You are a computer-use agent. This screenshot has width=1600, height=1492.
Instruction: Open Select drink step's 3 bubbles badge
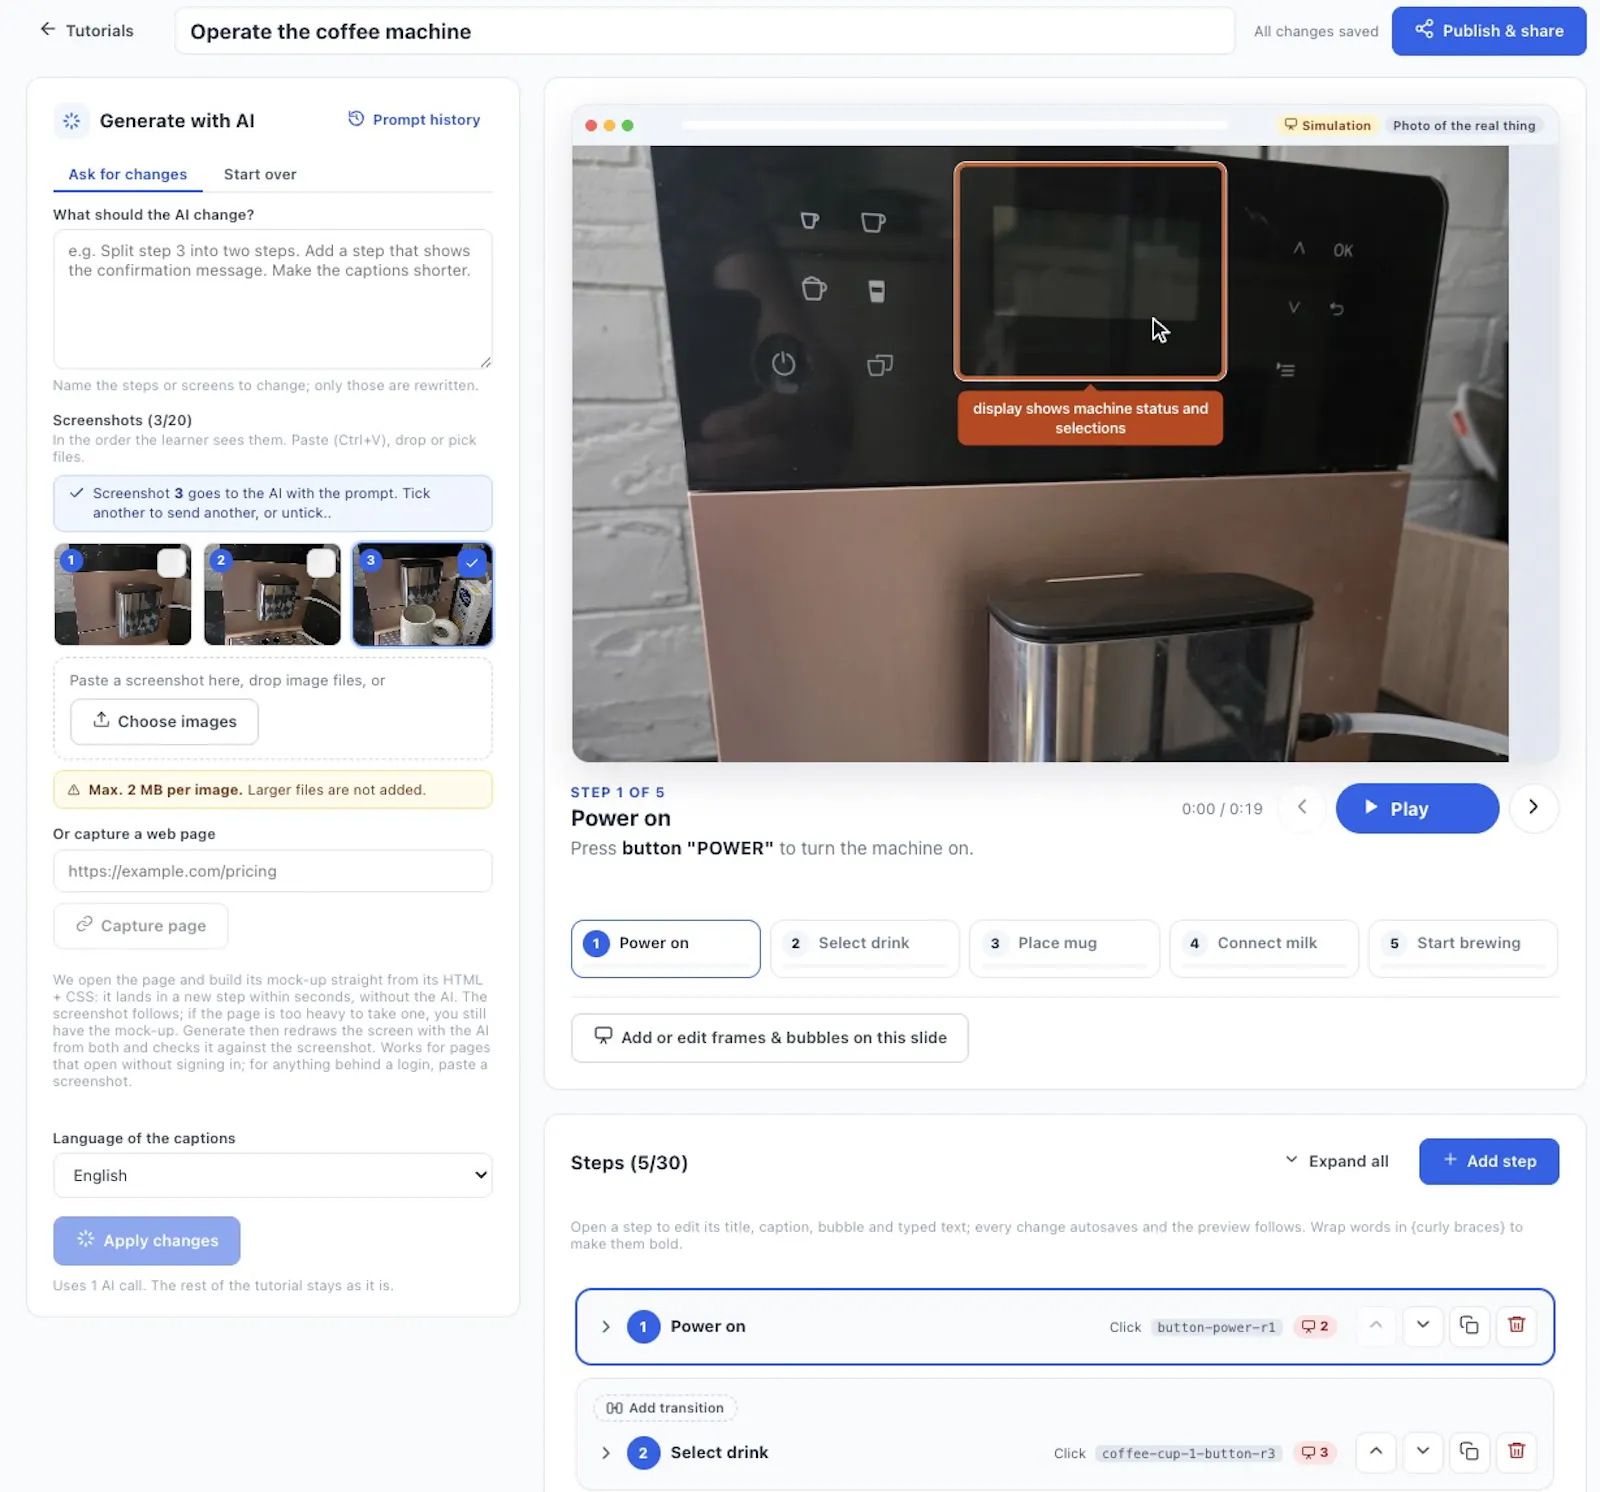tap(1315, 1453)
